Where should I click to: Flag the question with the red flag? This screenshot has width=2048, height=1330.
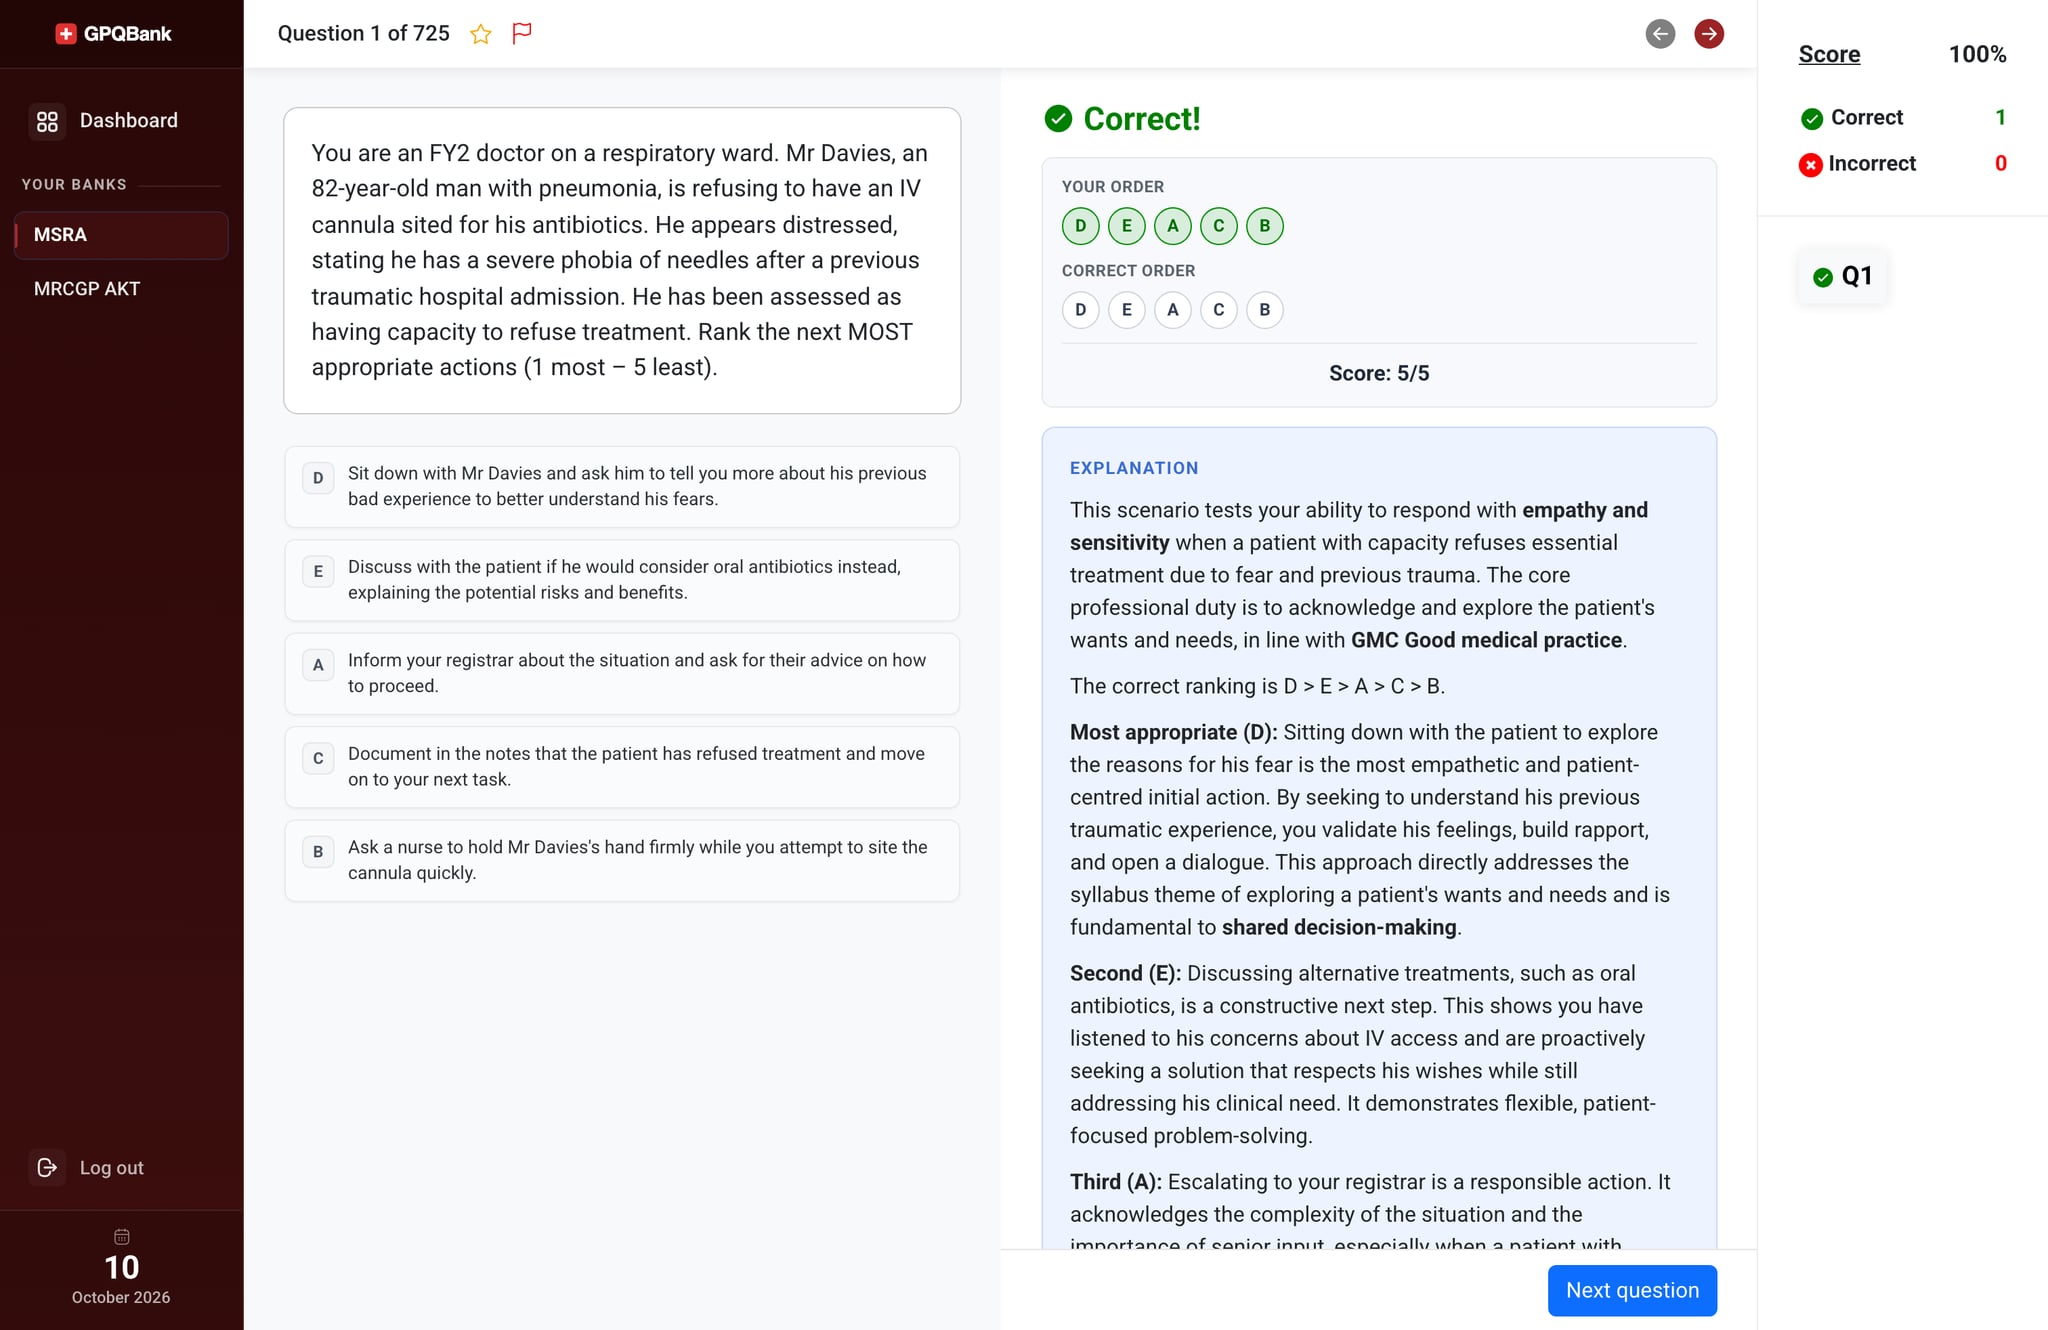pos(522,34)
